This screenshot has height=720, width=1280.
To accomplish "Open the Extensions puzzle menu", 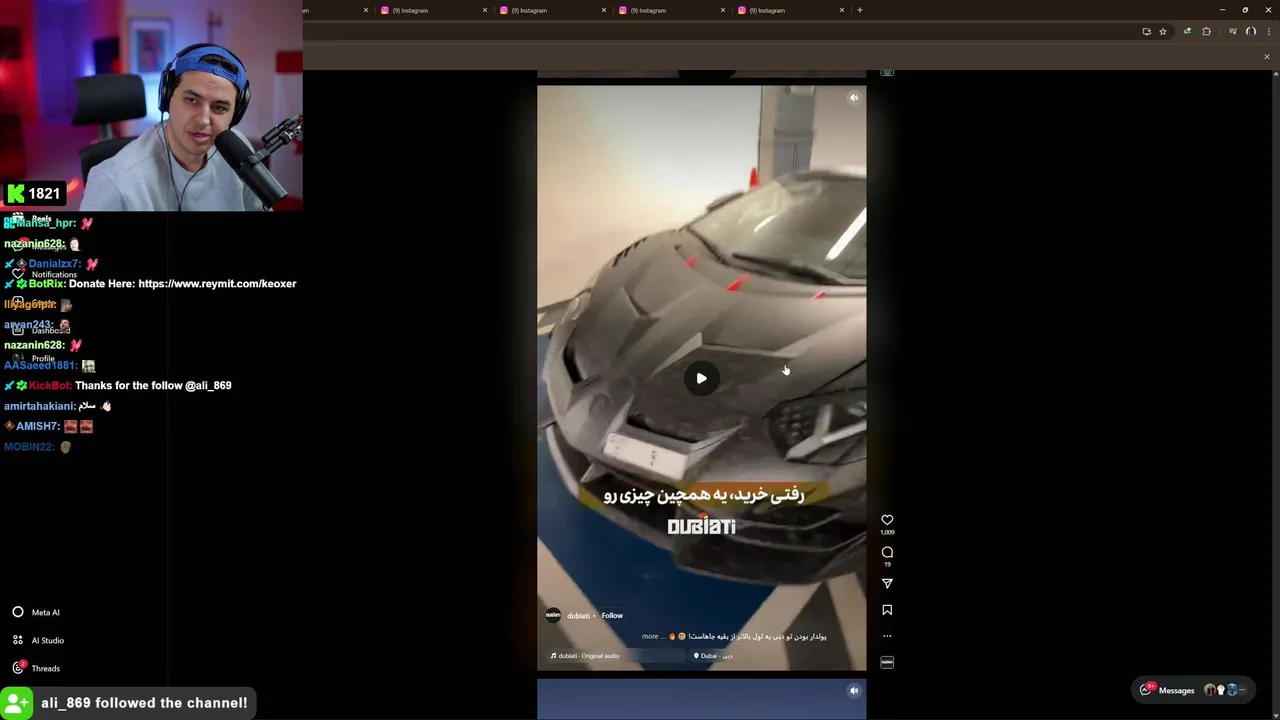I will [x=1206, y=32].
